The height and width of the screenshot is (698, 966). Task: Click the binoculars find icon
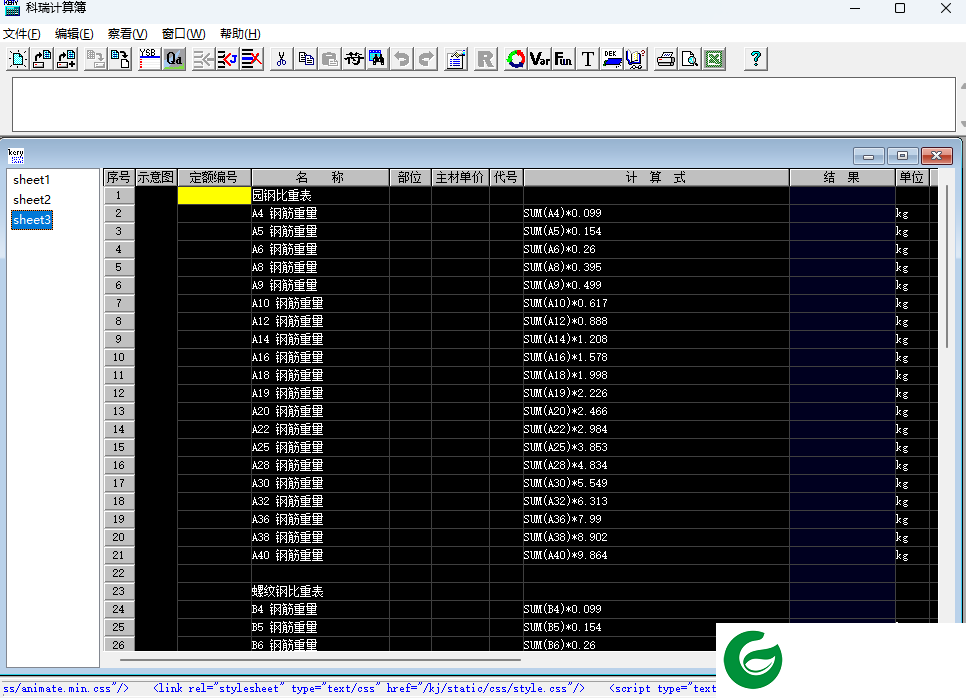(377, 59)
